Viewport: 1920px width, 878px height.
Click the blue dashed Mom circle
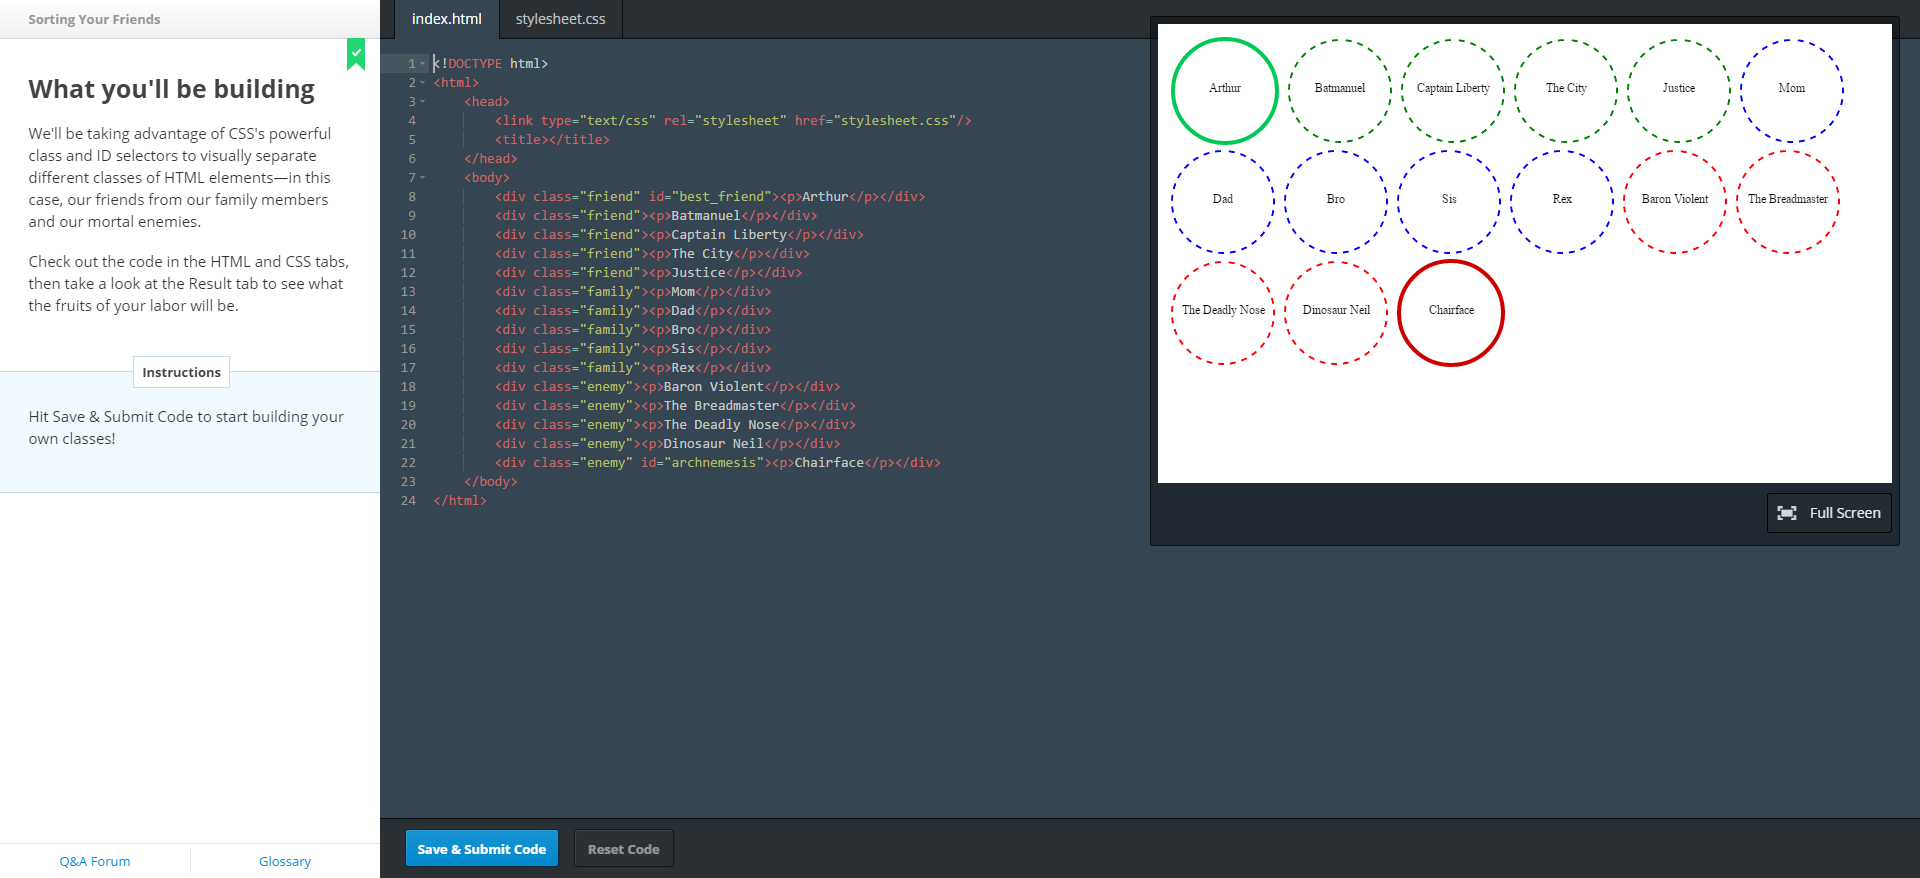click(1791, 90)
